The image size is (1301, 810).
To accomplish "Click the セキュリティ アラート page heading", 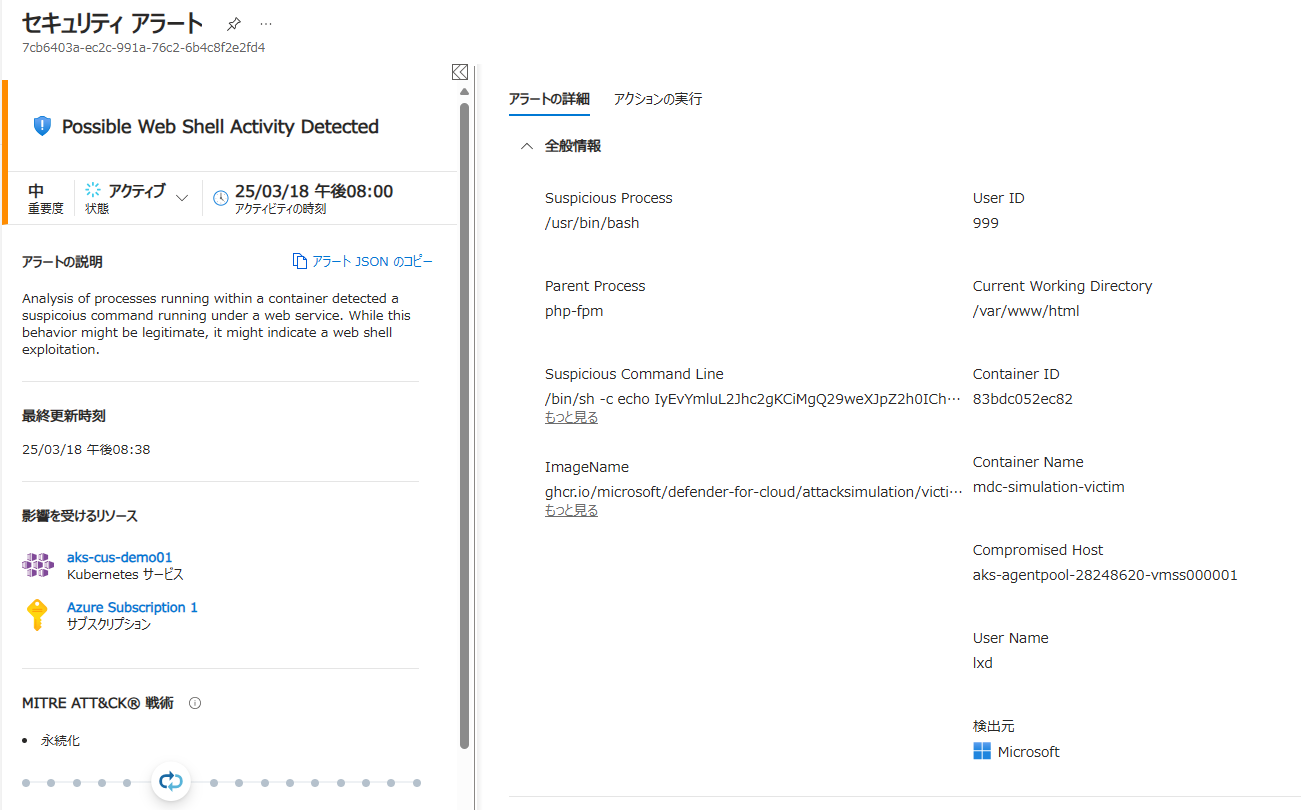I will pyautogui.click(x=112, y=23).
